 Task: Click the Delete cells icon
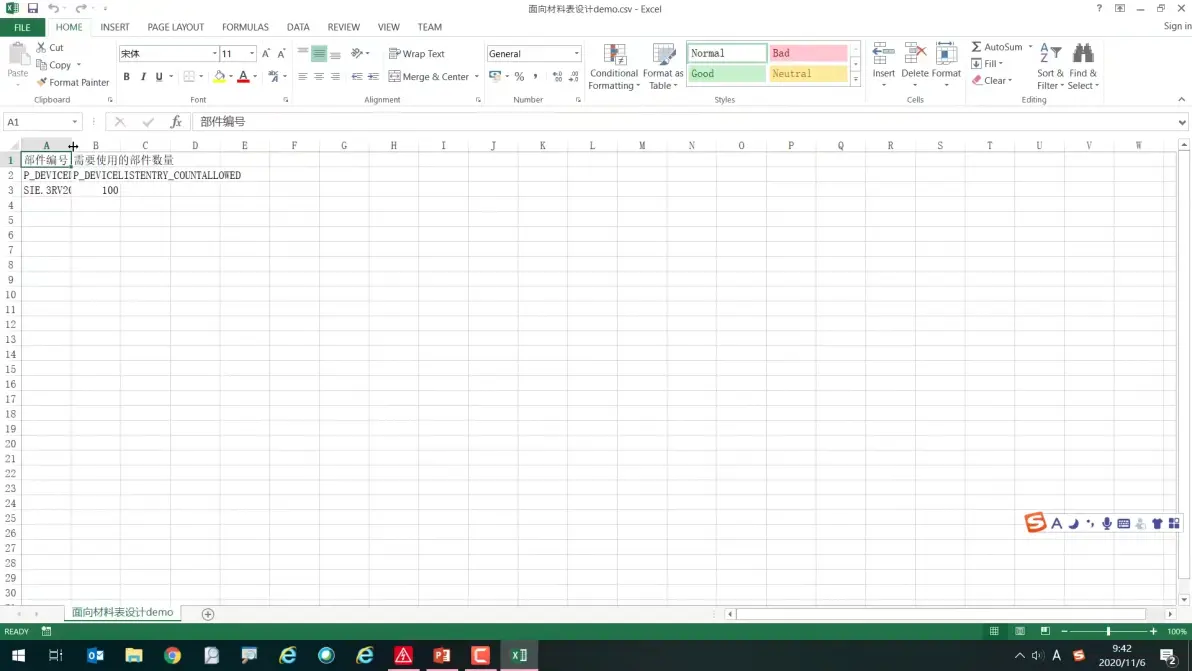pos(915,55)
